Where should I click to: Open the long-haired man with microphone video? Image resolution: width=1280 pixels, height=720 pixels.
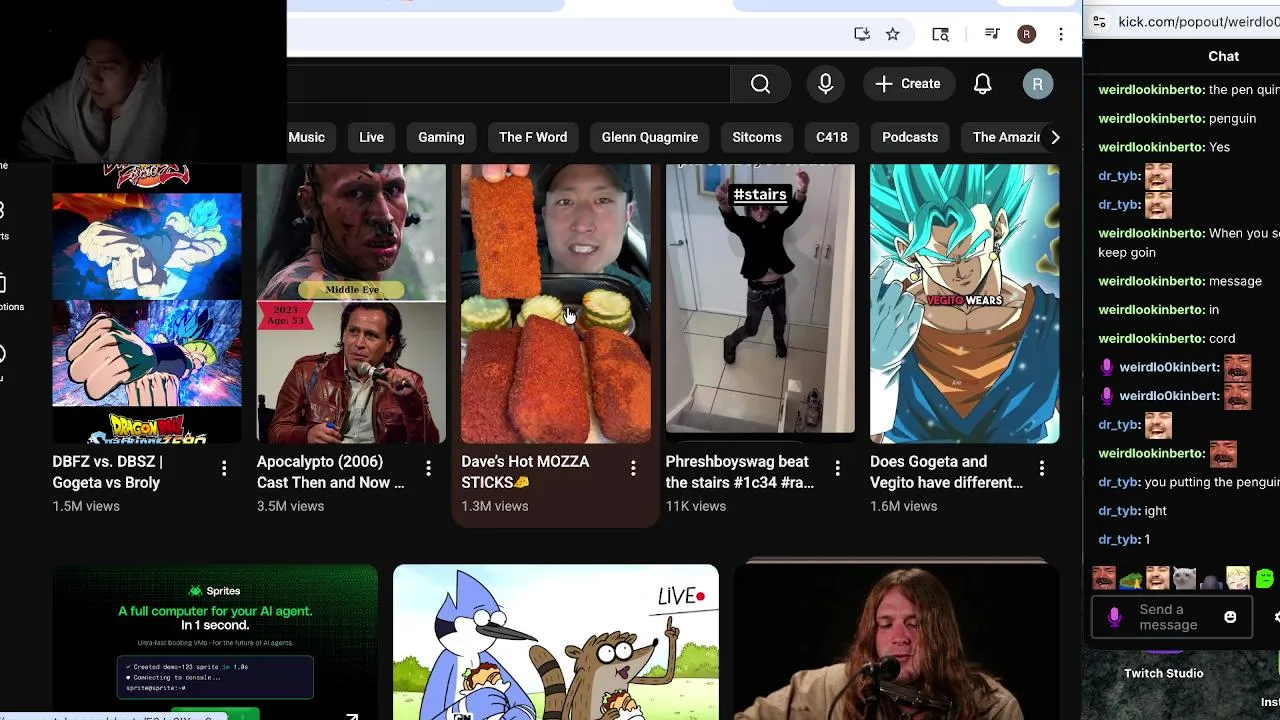click(896, 642)
